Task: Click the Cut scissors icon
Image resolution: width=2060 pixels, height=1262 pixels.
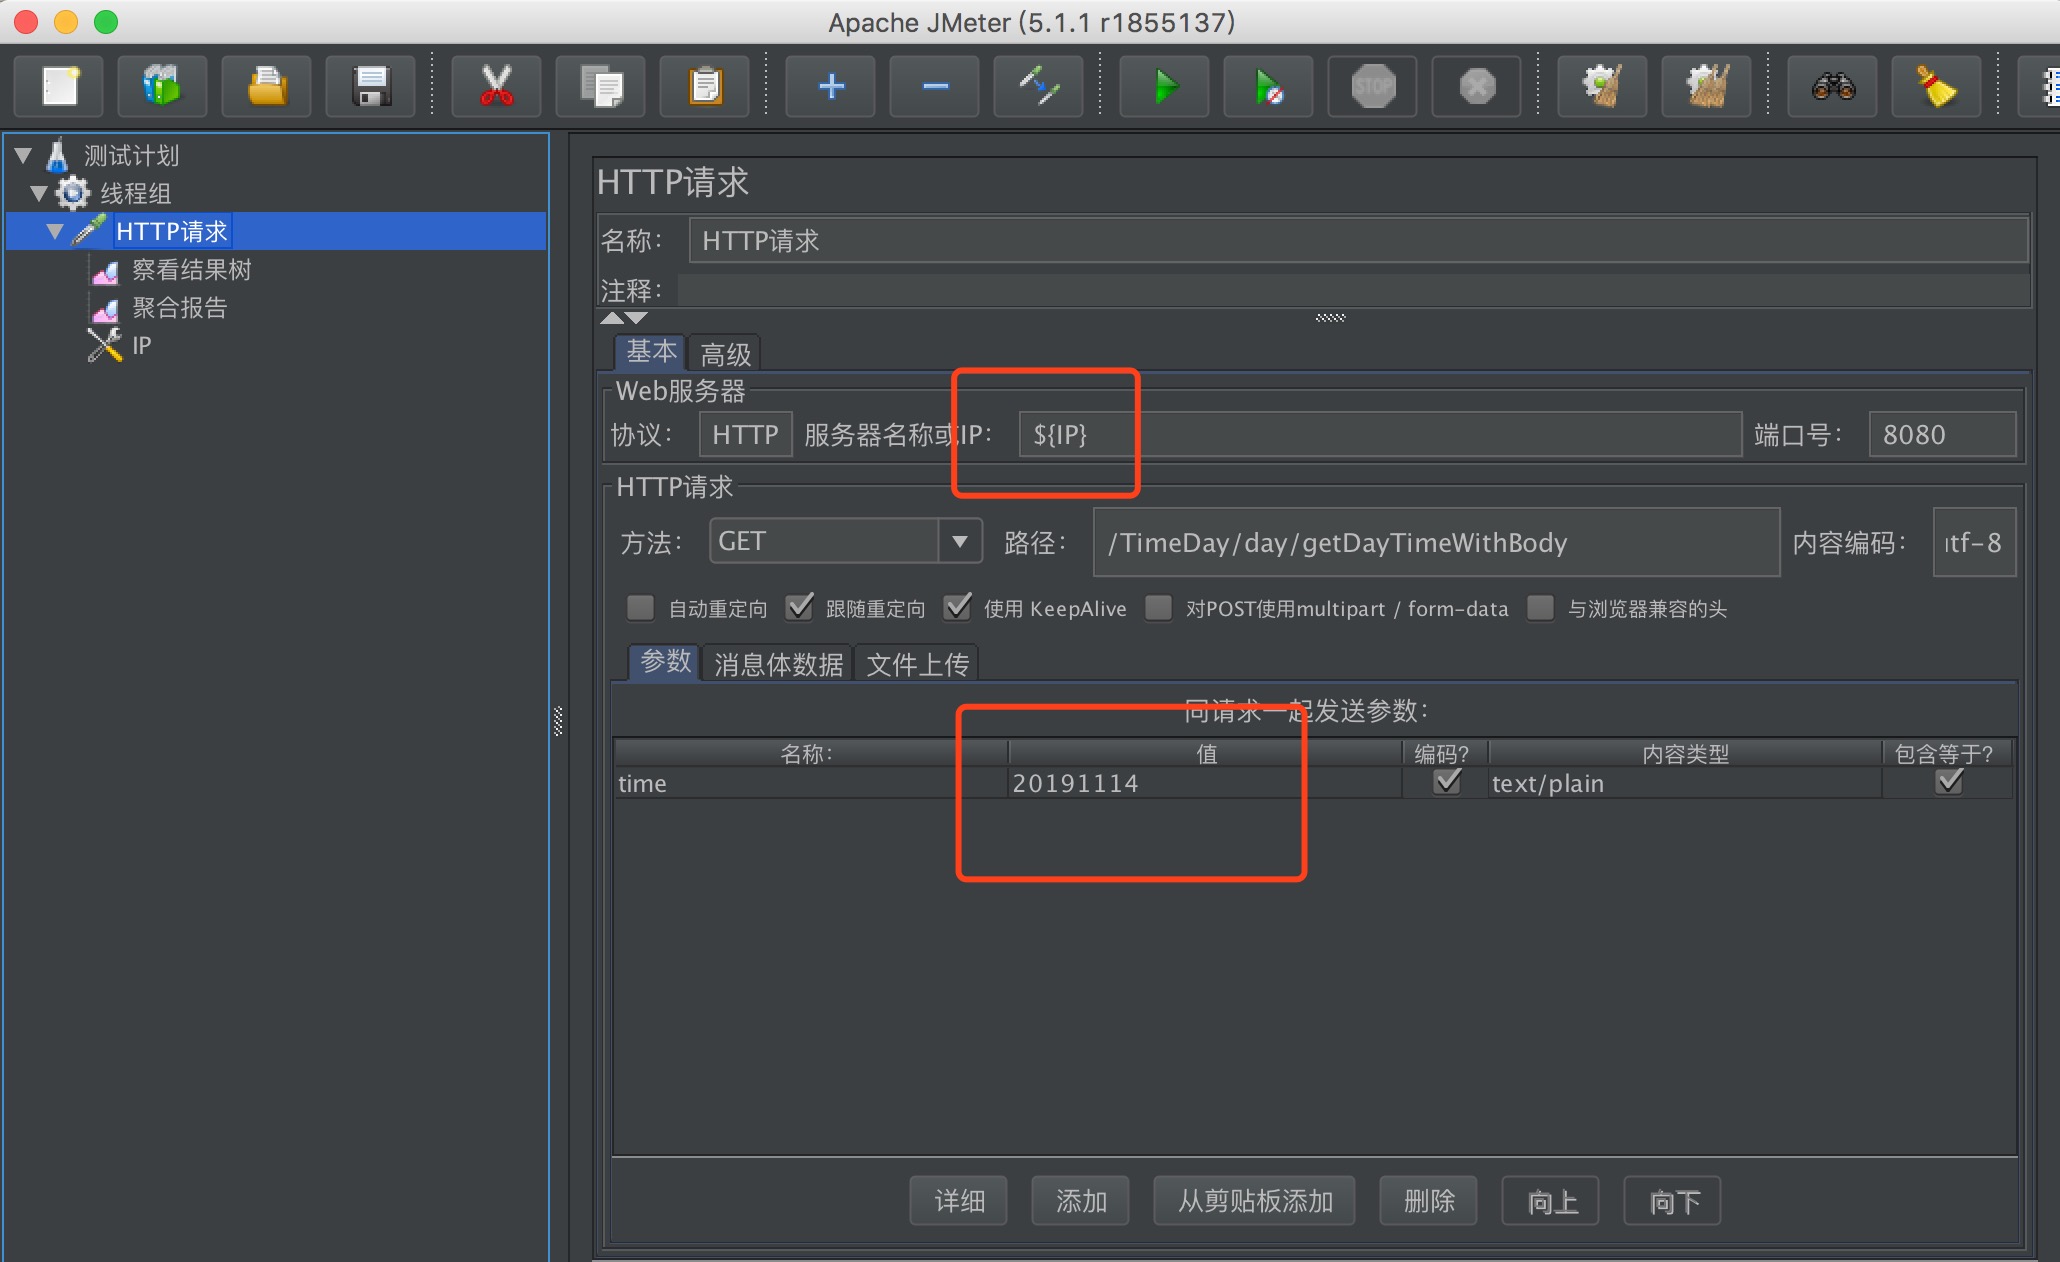Action: coord(496,87)
